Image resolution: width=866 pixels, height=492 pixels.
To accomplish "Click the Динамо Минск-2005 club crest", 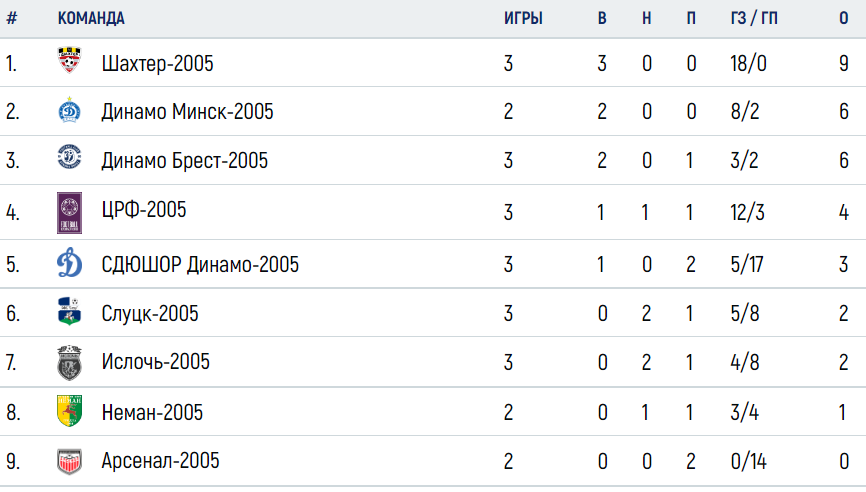I will pyautogui.click(x=70, y=110).
